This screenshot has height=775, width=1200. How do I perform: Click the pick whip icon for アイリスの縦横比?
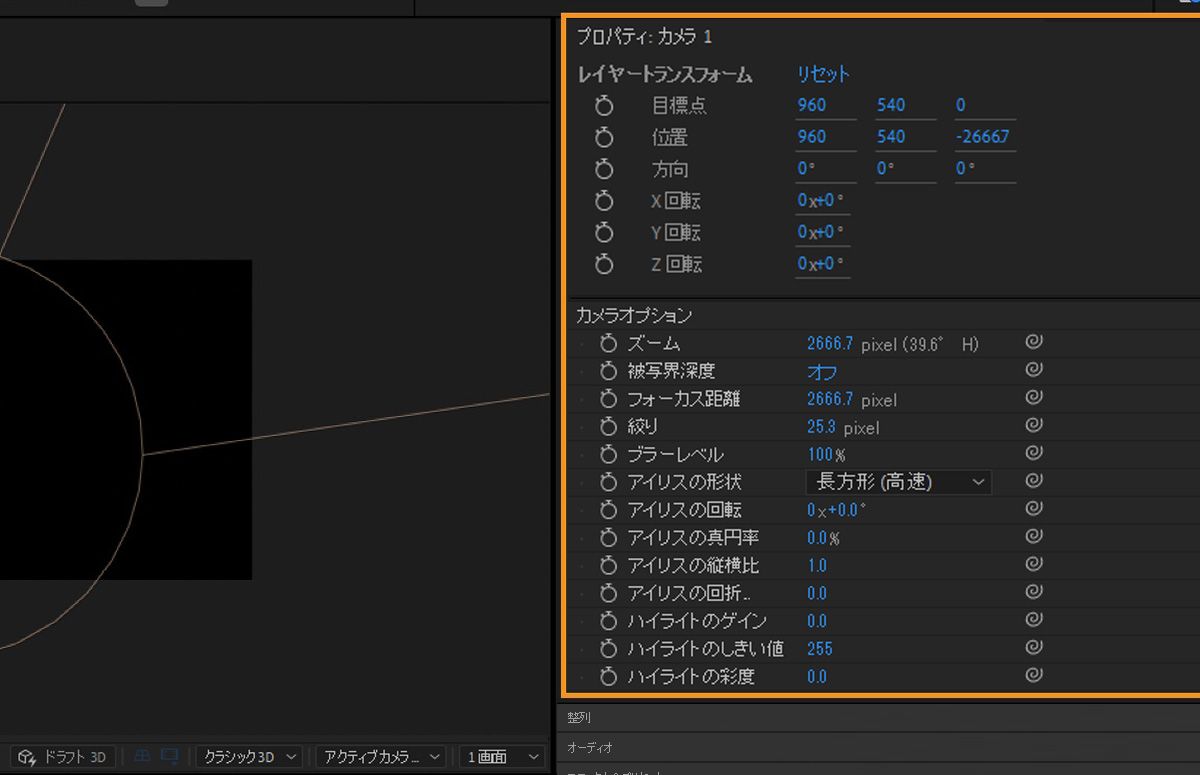click(1034, 564)
